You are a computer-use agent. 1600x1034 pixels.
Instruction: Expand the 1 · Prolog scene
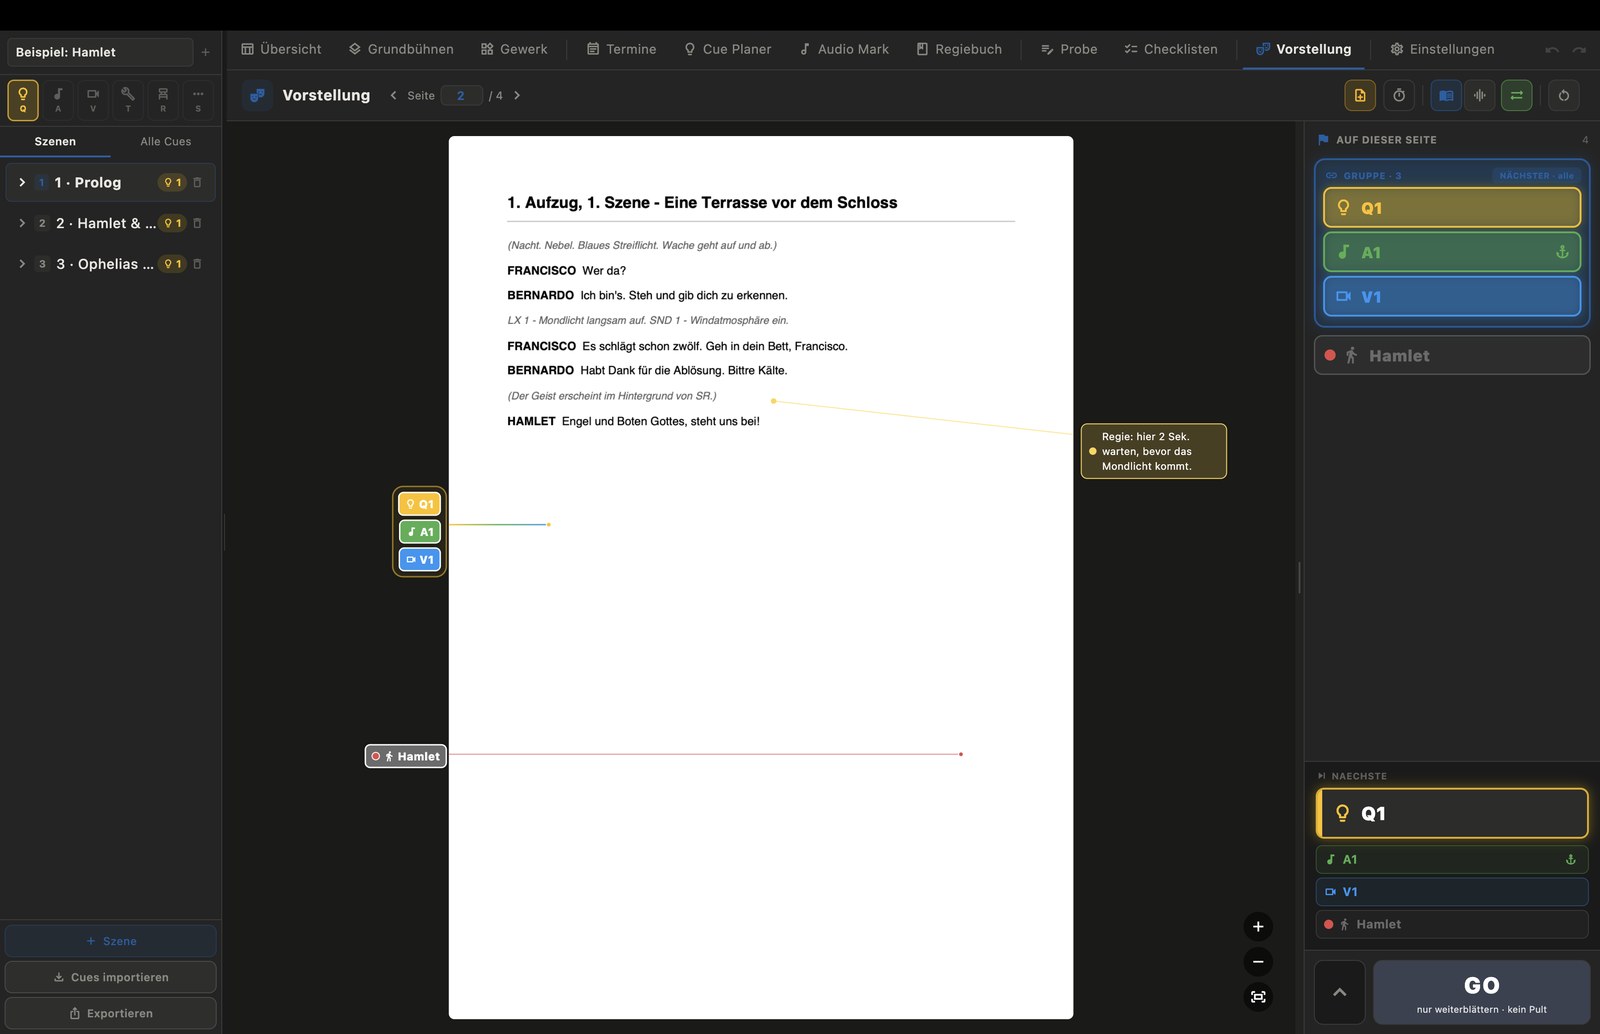coord(22,182)
